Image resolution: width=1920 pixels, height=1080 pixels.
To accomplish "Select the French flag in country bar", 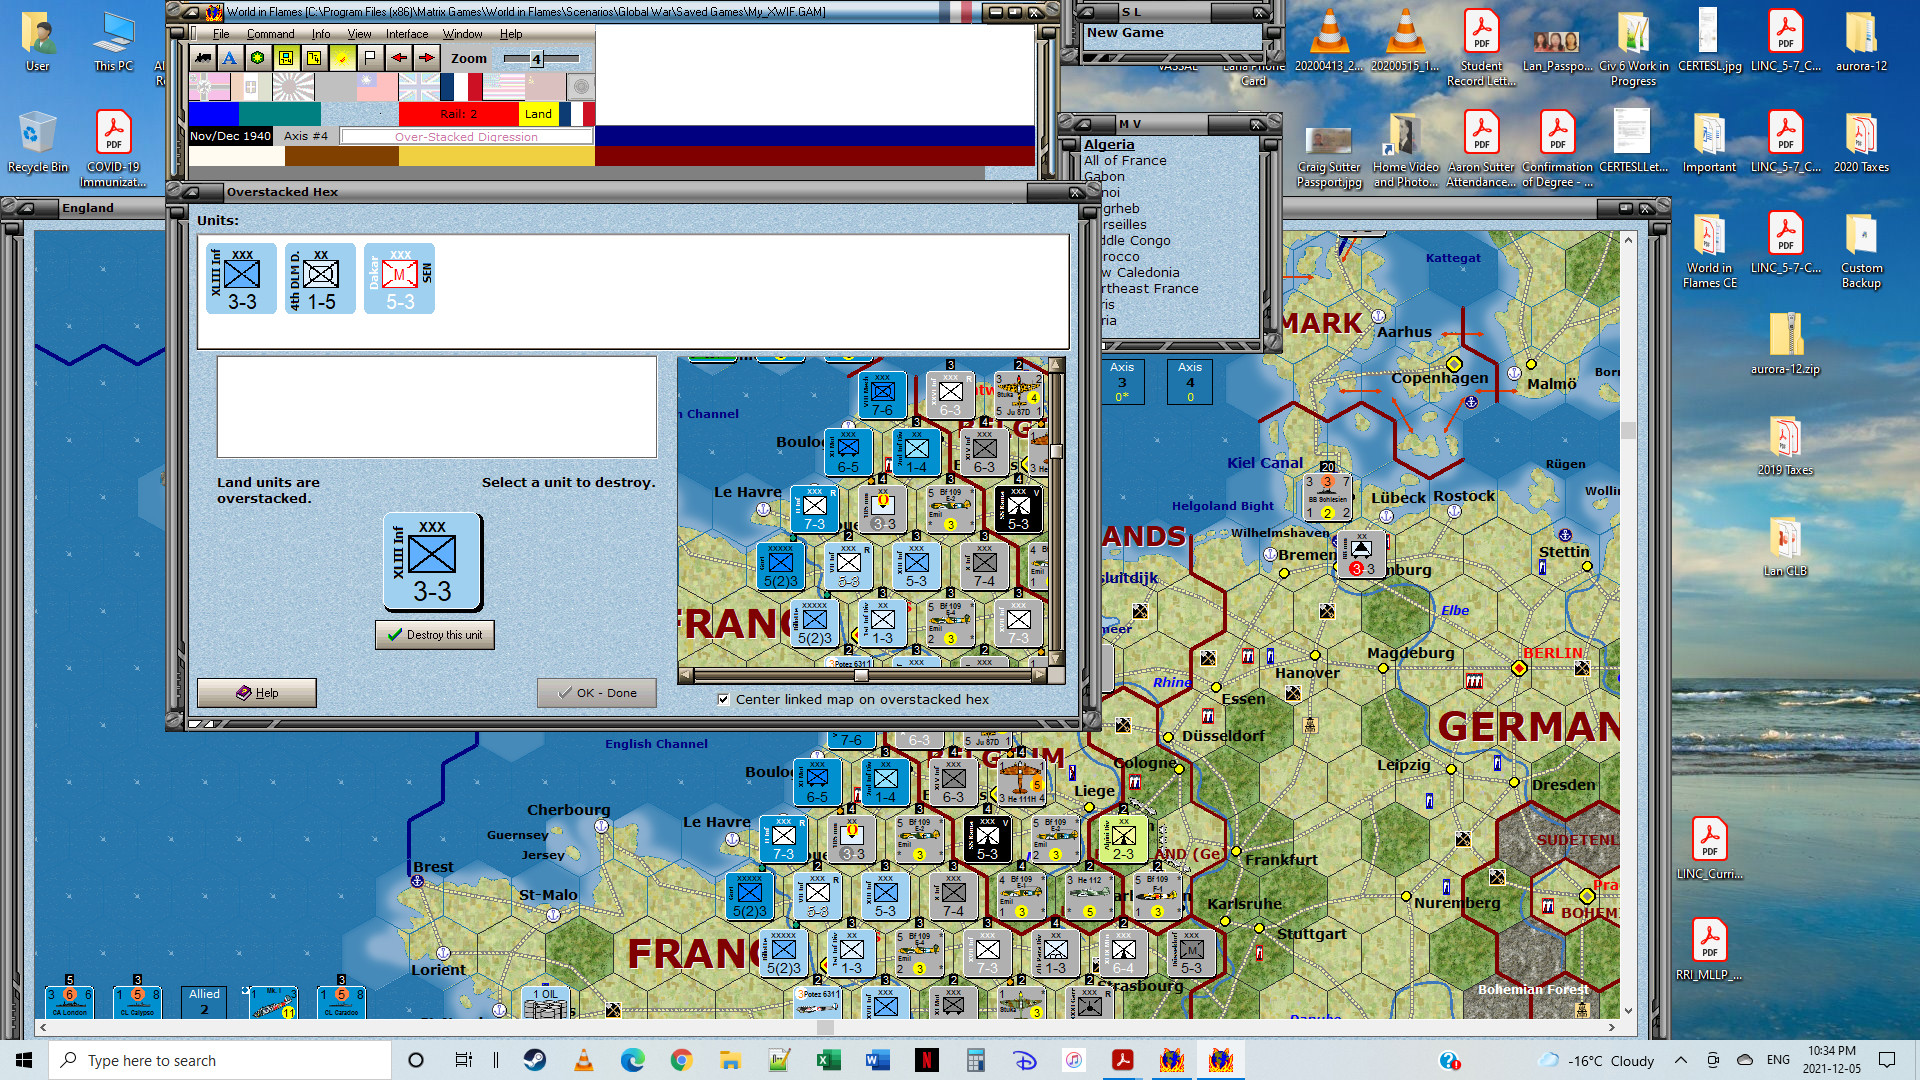I will point(460,88).
